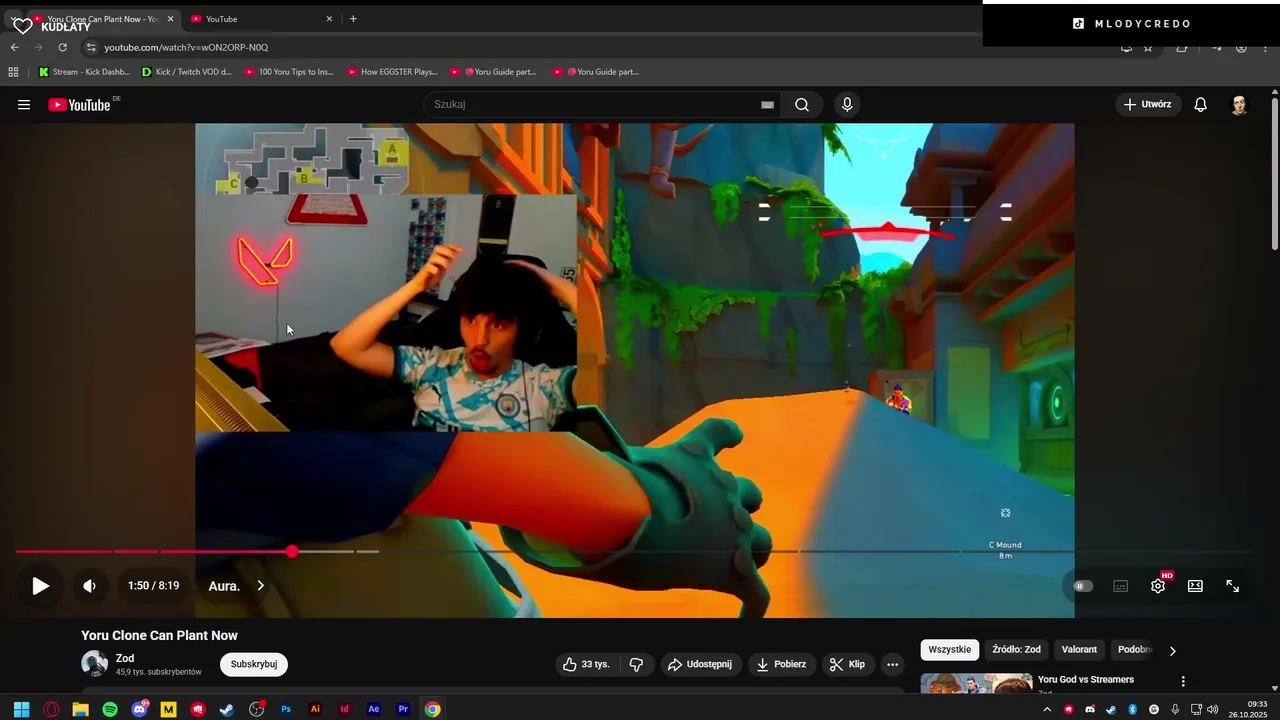The image size is (1280, 720).
Task: Open more actions three-dot menu
Action: [x=893, y=664]
